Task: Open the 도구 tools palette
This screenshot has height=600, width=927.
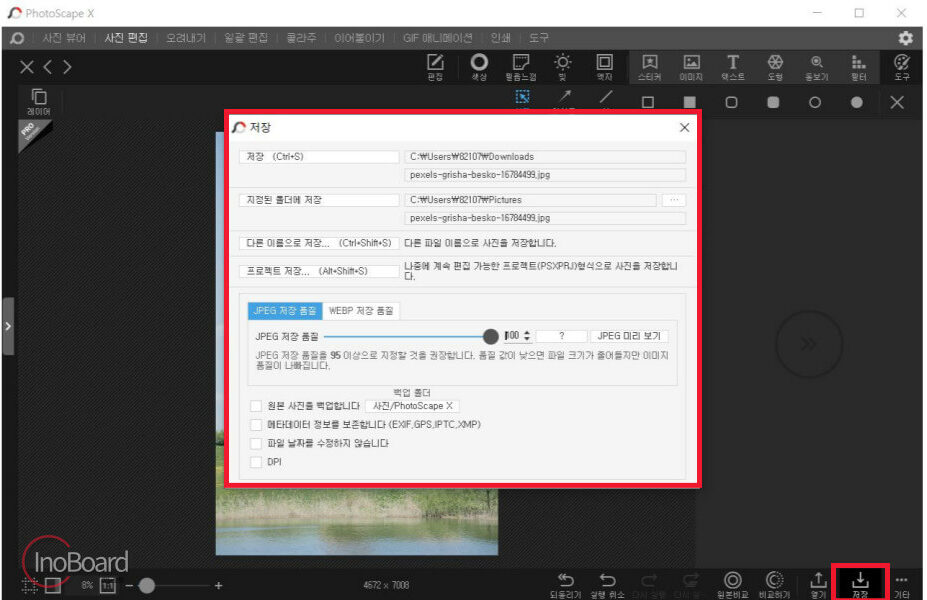Action: coord(902,67)
